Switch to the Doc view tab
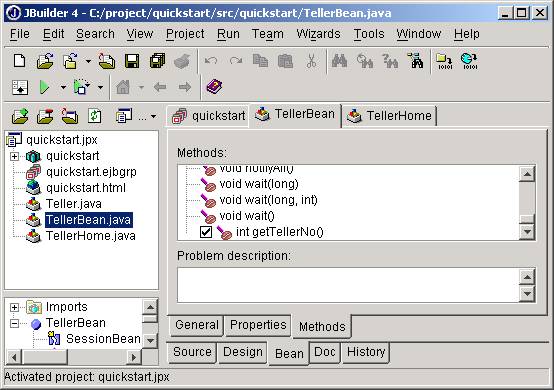 tap(325, 352)
